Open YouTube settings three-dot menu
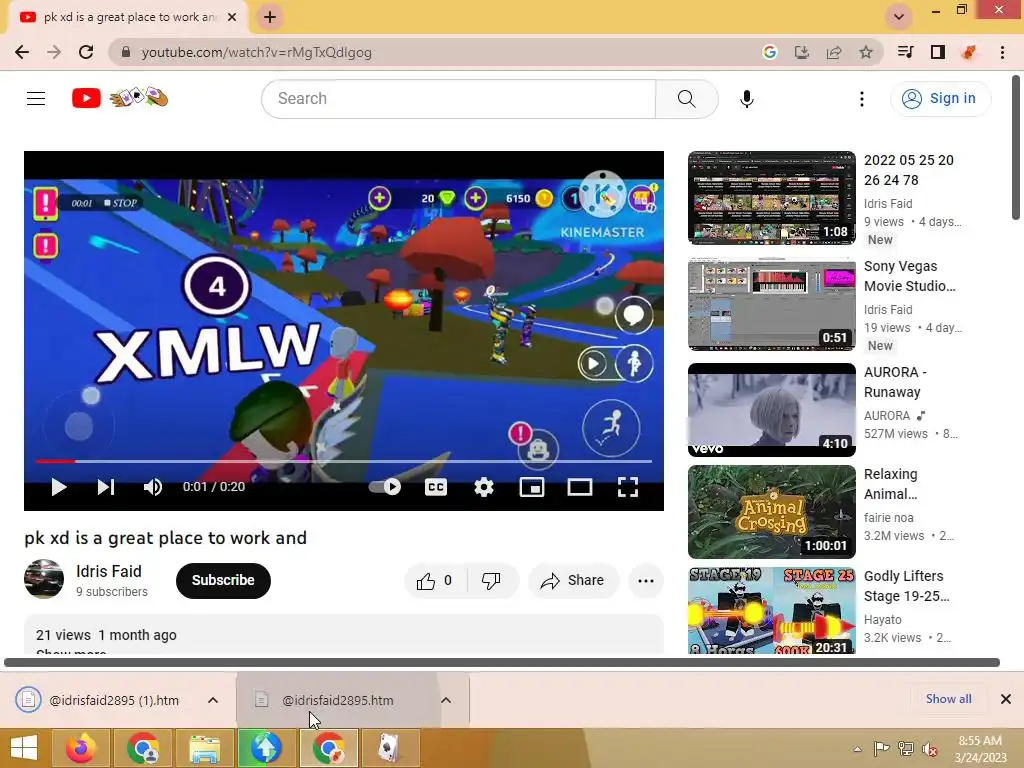The width and height of the screenshot is (1024, 768). click(861, 99)
